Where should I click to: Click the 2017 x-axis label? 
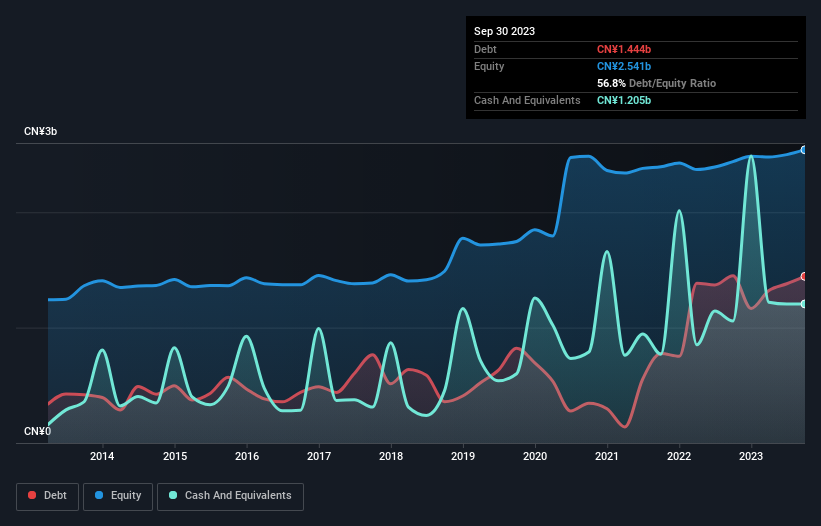click(x=319, y=456)
